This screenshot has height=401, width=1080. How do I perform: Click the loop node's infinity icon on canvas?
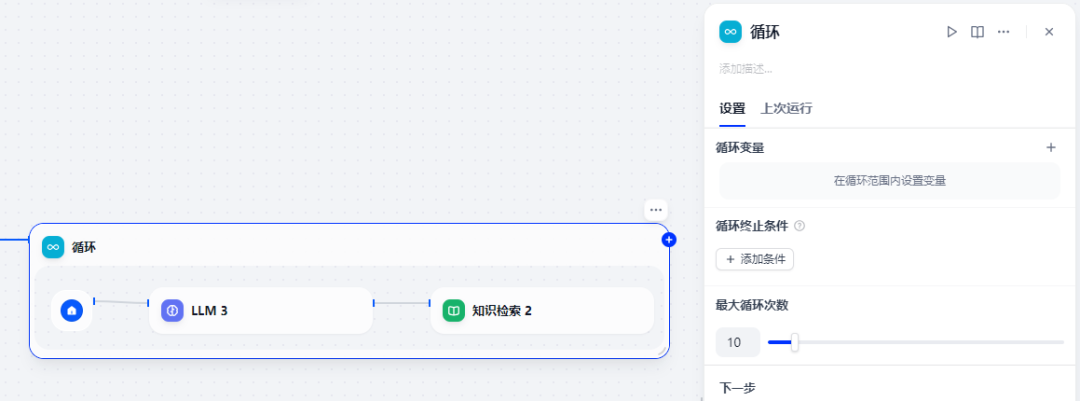pyautogui.click(x=53, y=247)
